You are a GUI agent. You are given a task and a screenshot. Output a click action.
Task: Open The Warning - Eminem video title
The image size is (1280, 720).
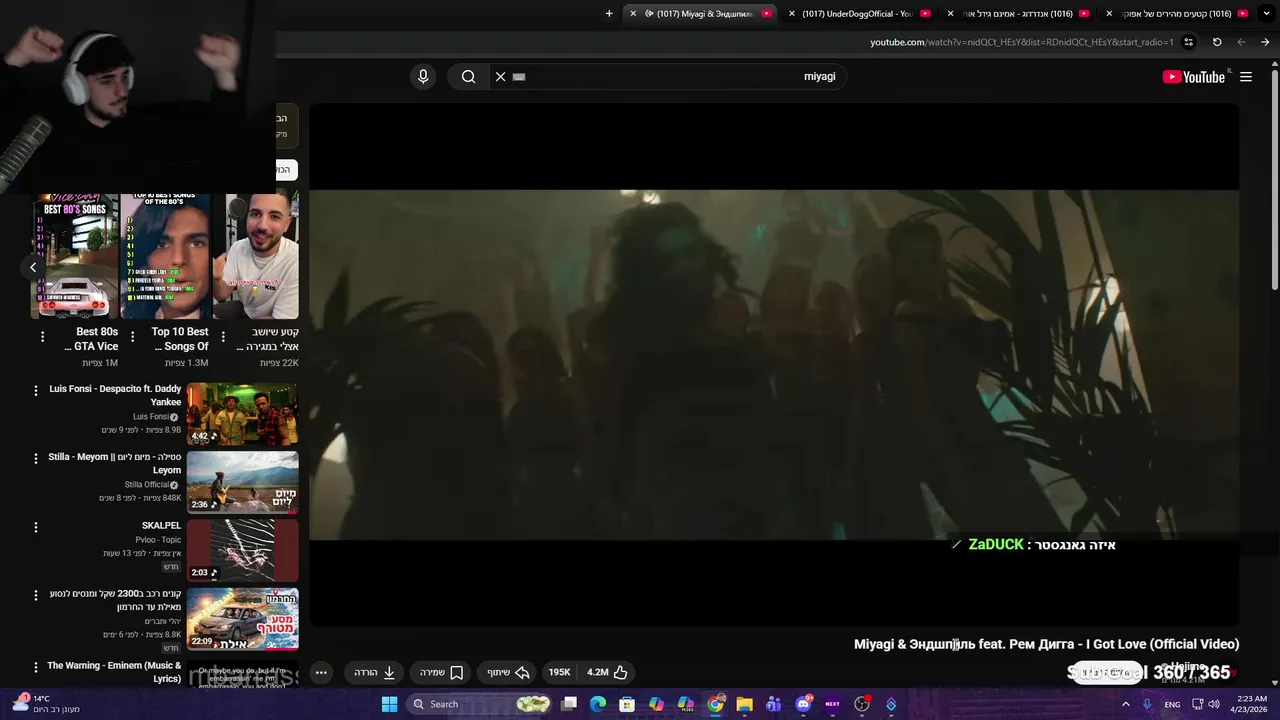tap(114, 672)
